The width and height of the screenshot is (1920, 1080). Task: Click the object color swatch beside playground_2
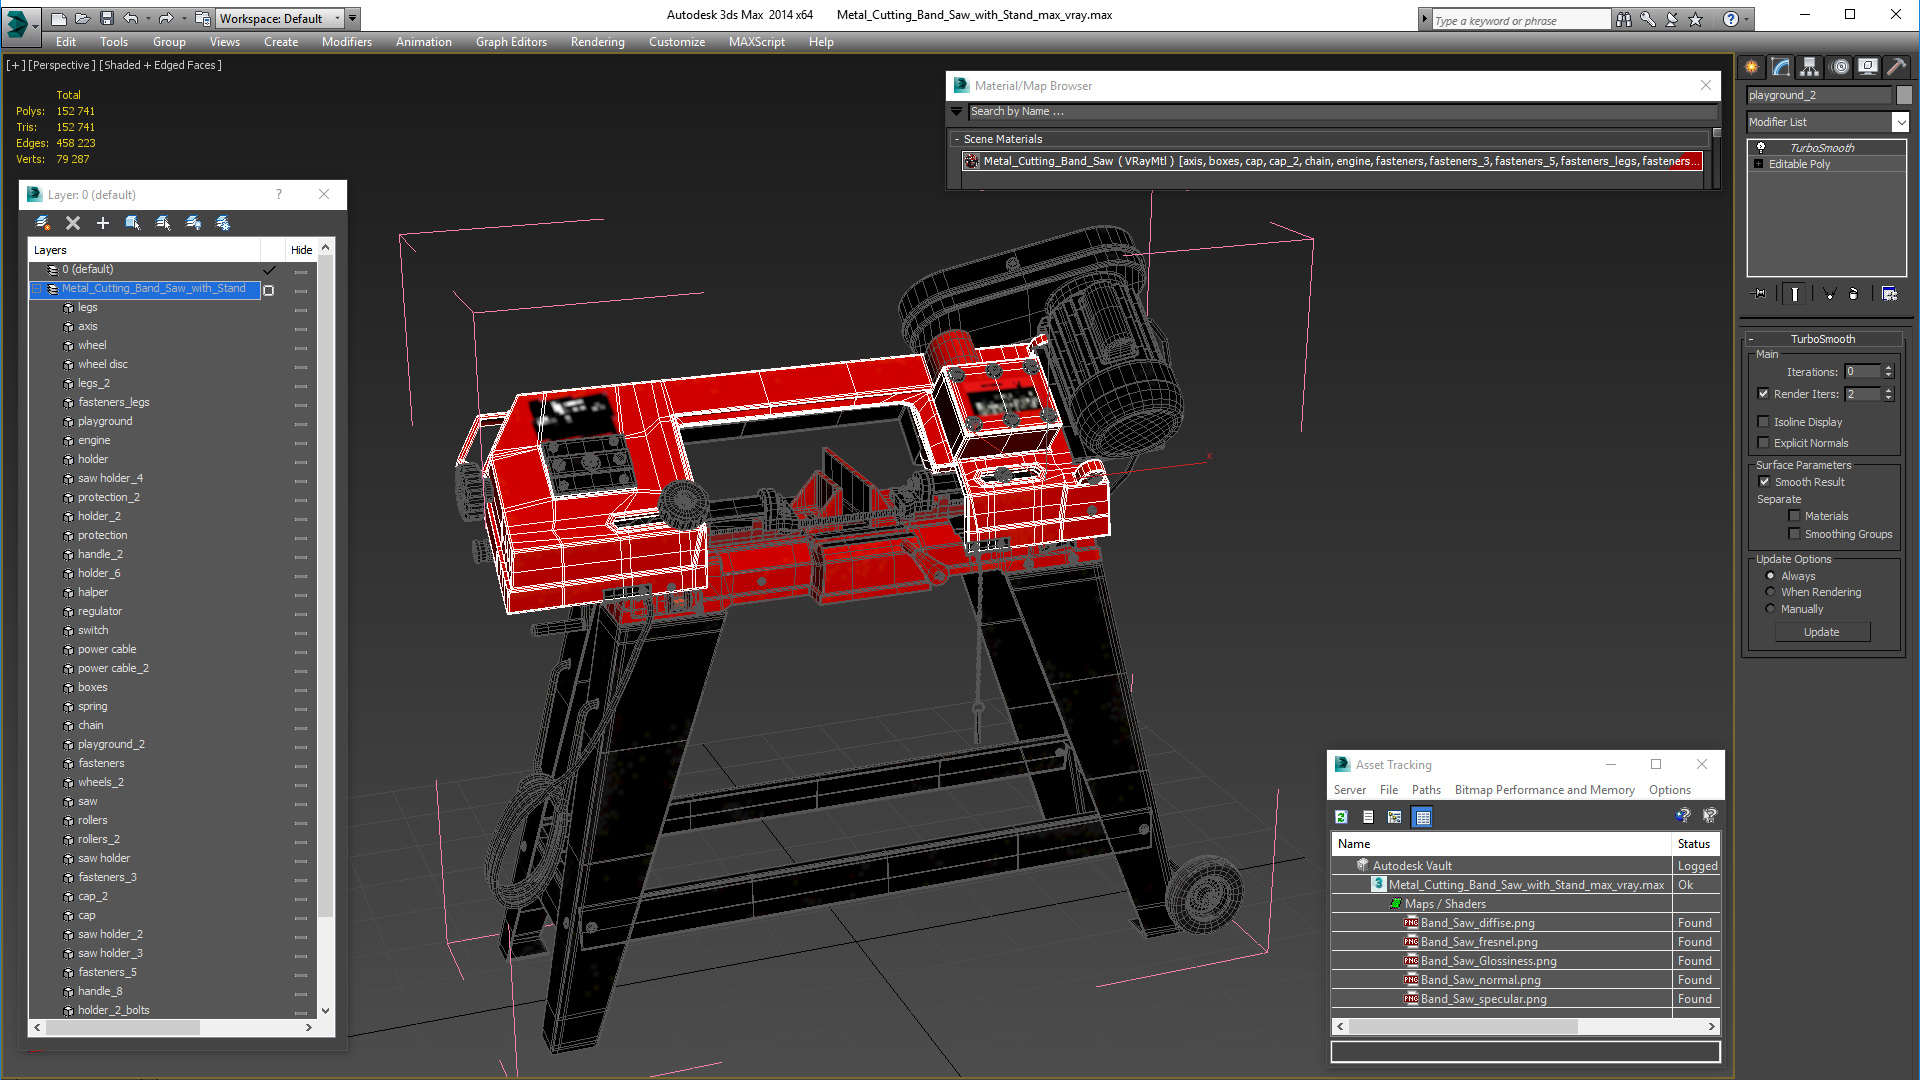[1904, 95]
